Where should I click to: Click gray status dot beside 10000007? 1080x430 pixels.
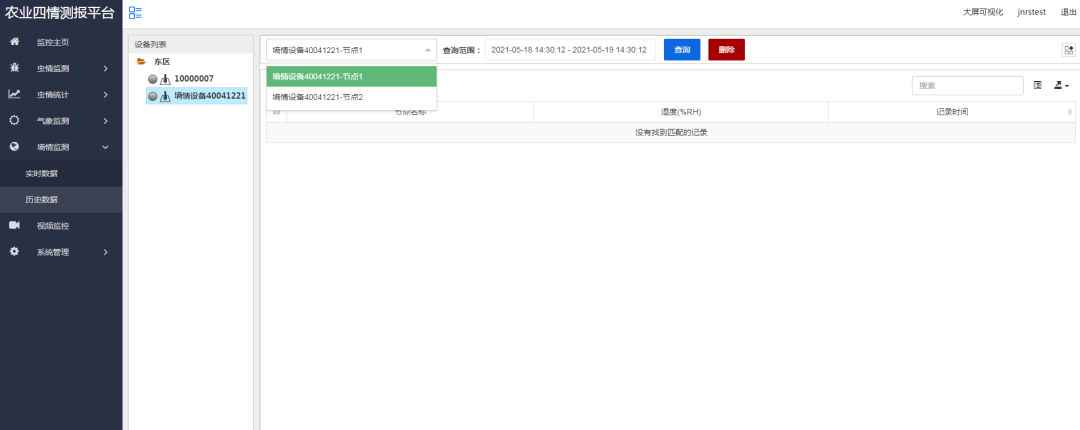click(153, 79)
